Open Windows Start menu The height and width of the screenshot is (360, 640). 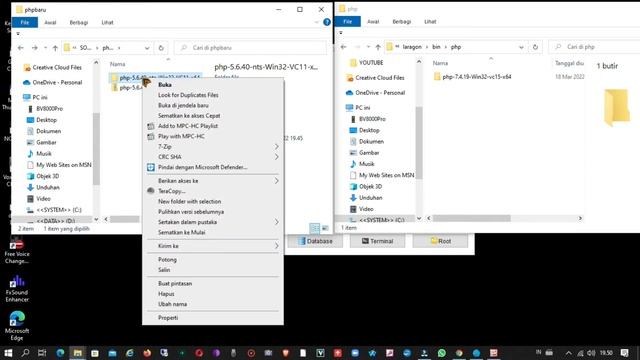point(8,353)
